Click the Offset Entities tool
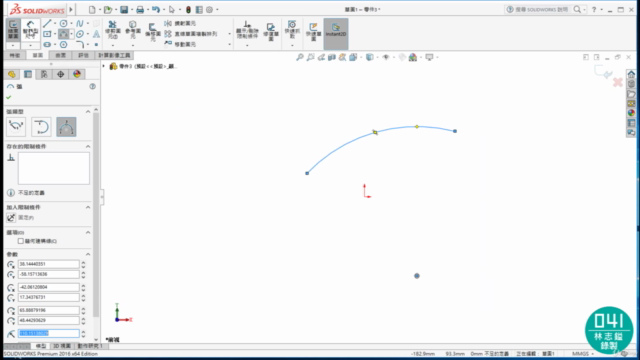 pos(152,32)
